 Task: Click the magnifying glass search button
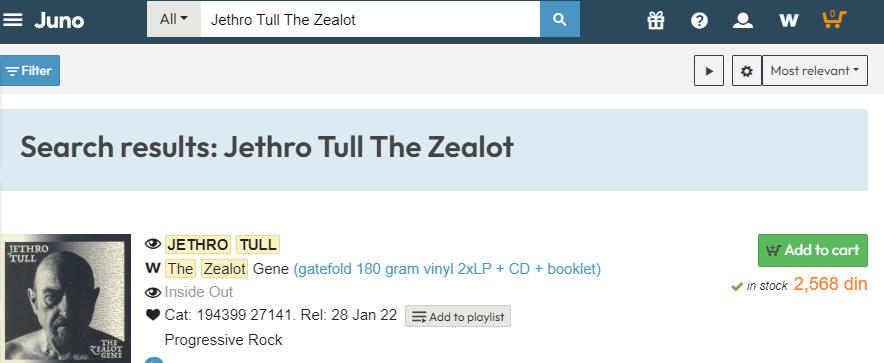(x=559, y=19)
